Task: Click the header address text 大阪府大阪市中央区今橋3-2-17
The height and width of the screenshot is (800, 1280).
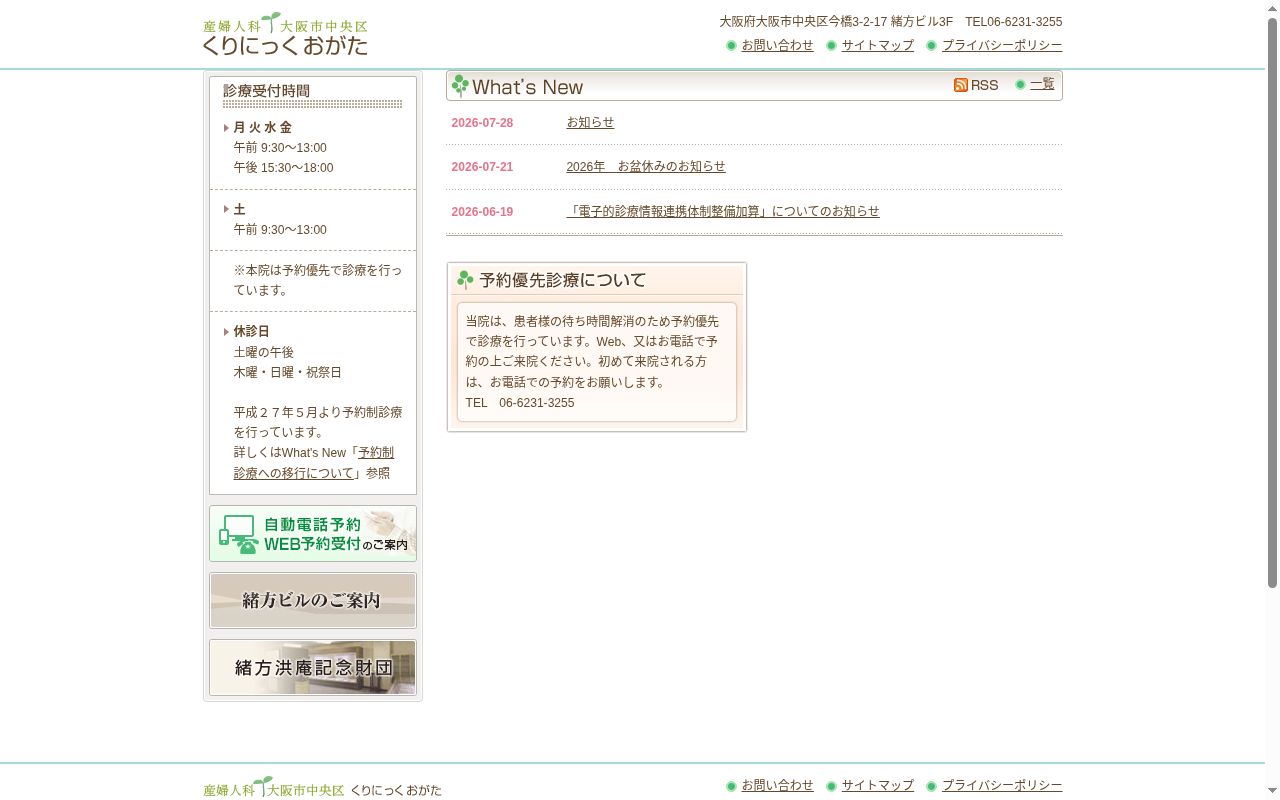Action: tap(803, 21)
